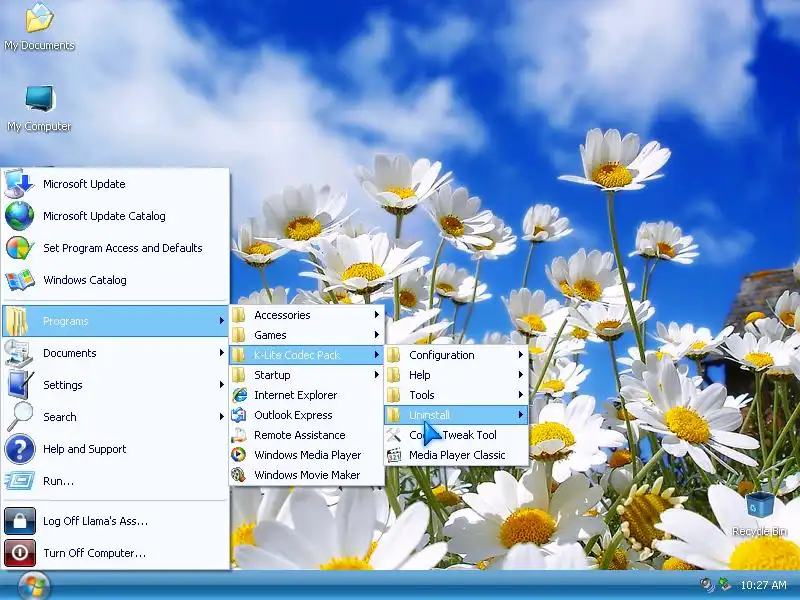Expand the Configuration submenu arrow
Screen dimensions: 800x600
(x=521, y=355)
